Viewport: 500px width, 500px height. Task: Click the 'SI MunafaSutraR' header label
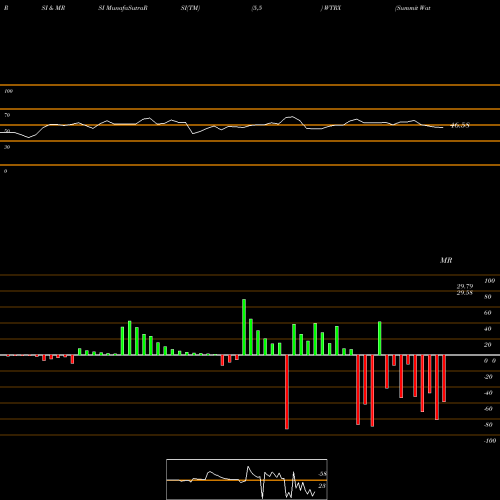(123, 8)
